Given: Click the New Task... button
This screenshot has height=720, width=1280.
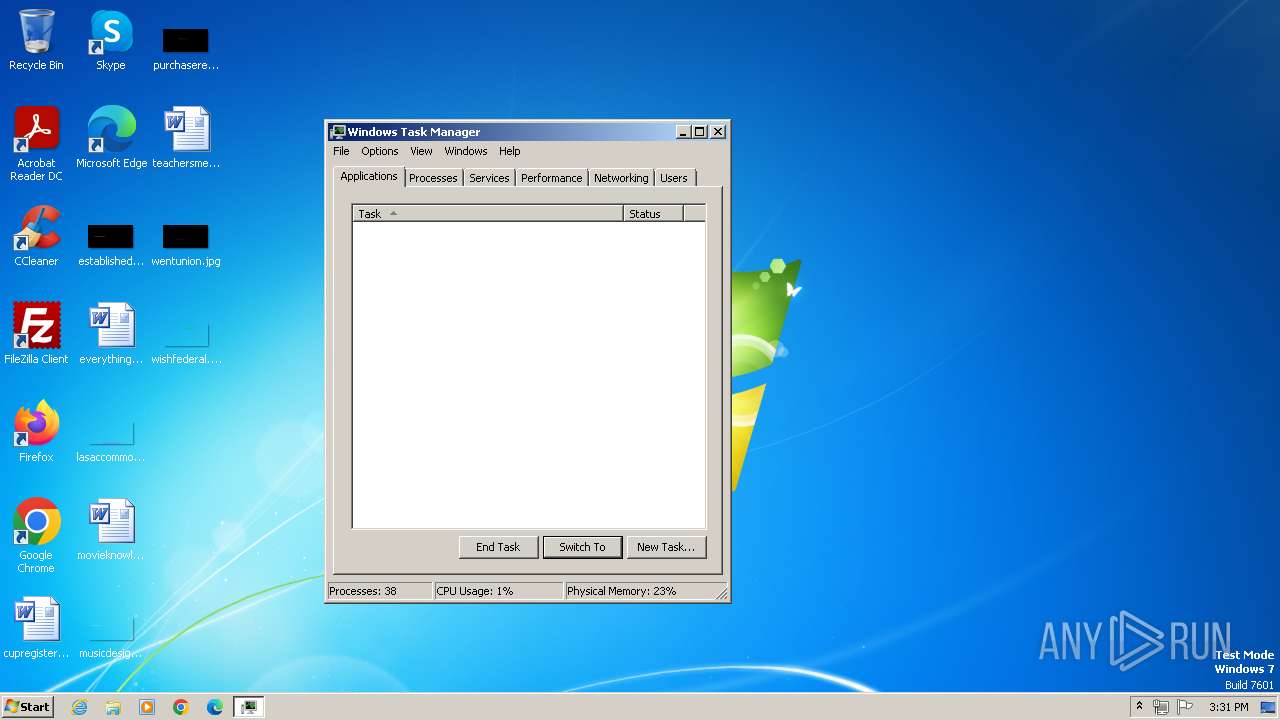Looking at the screenshot, I should coord(666,547).
